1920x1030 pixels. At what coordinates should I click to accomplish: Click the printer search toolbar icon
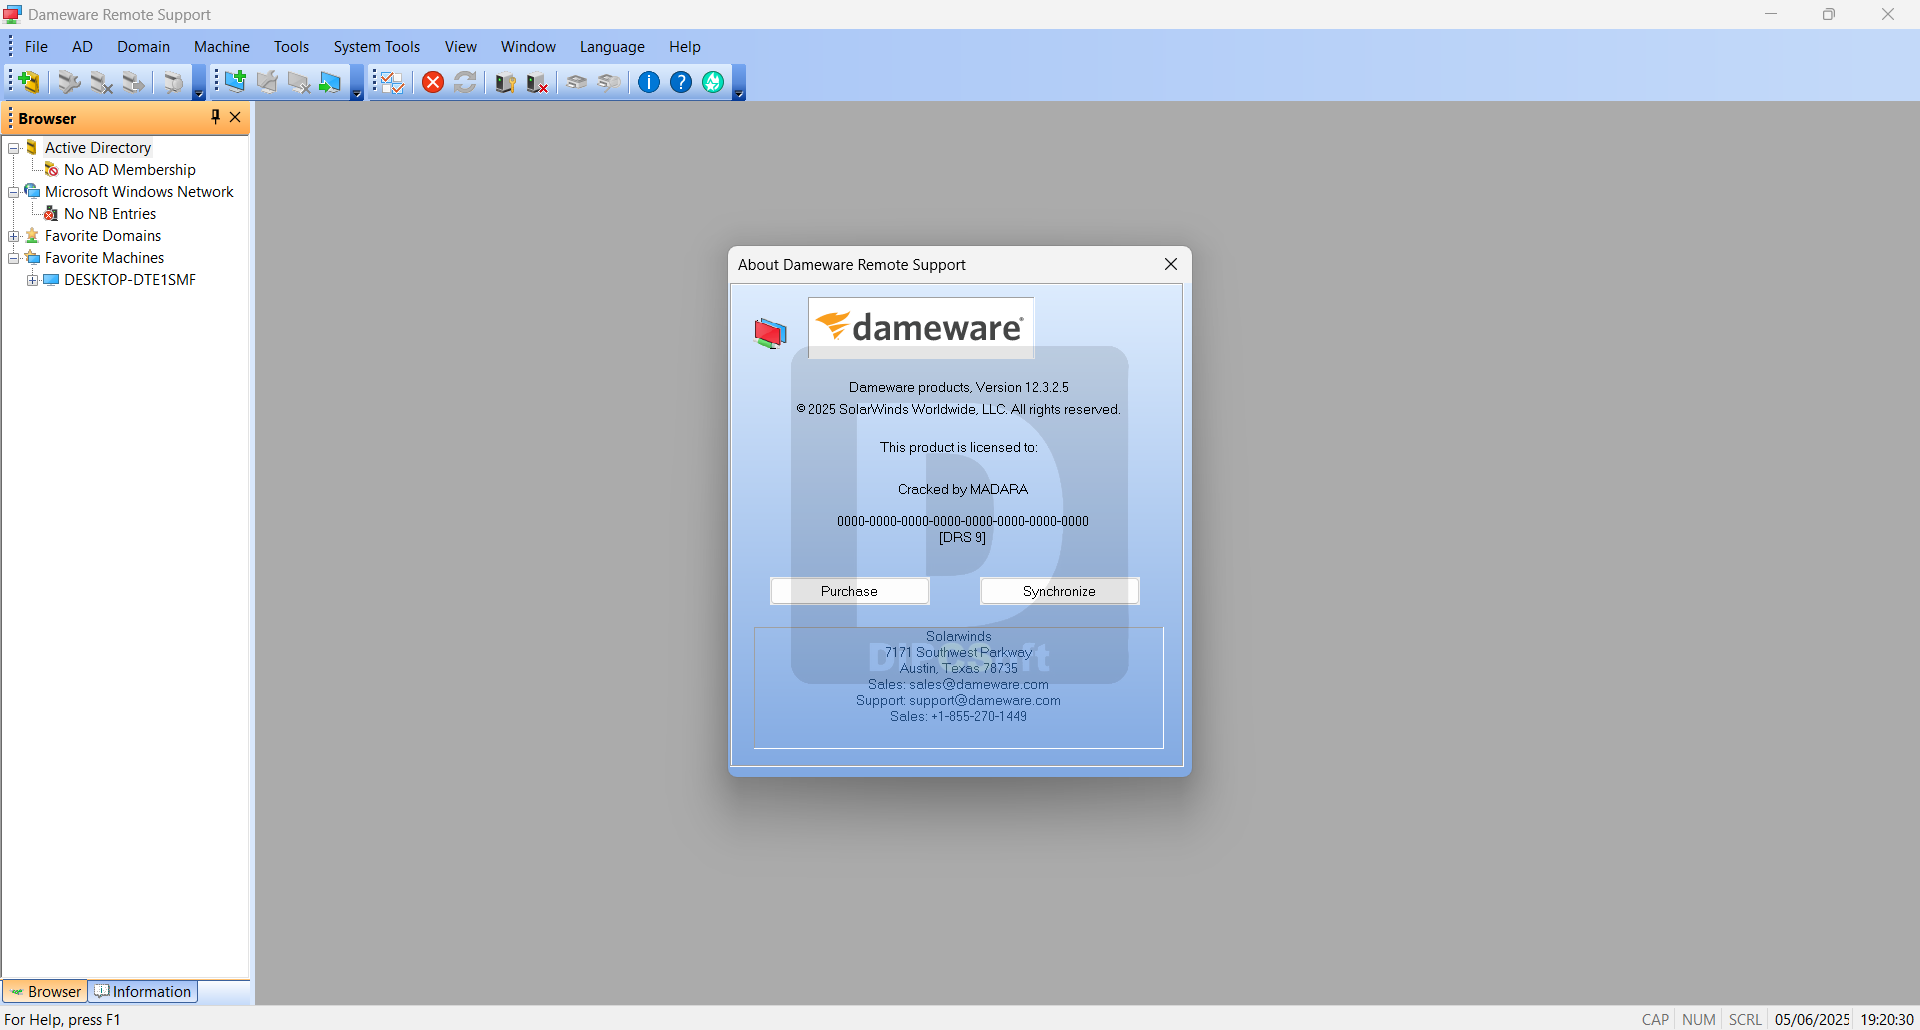(x=609, y=82)
